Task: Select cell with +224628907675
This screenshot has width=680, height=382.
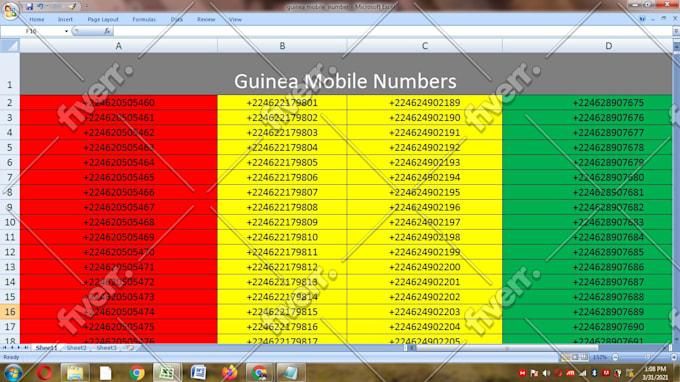Action: (587, 103)
